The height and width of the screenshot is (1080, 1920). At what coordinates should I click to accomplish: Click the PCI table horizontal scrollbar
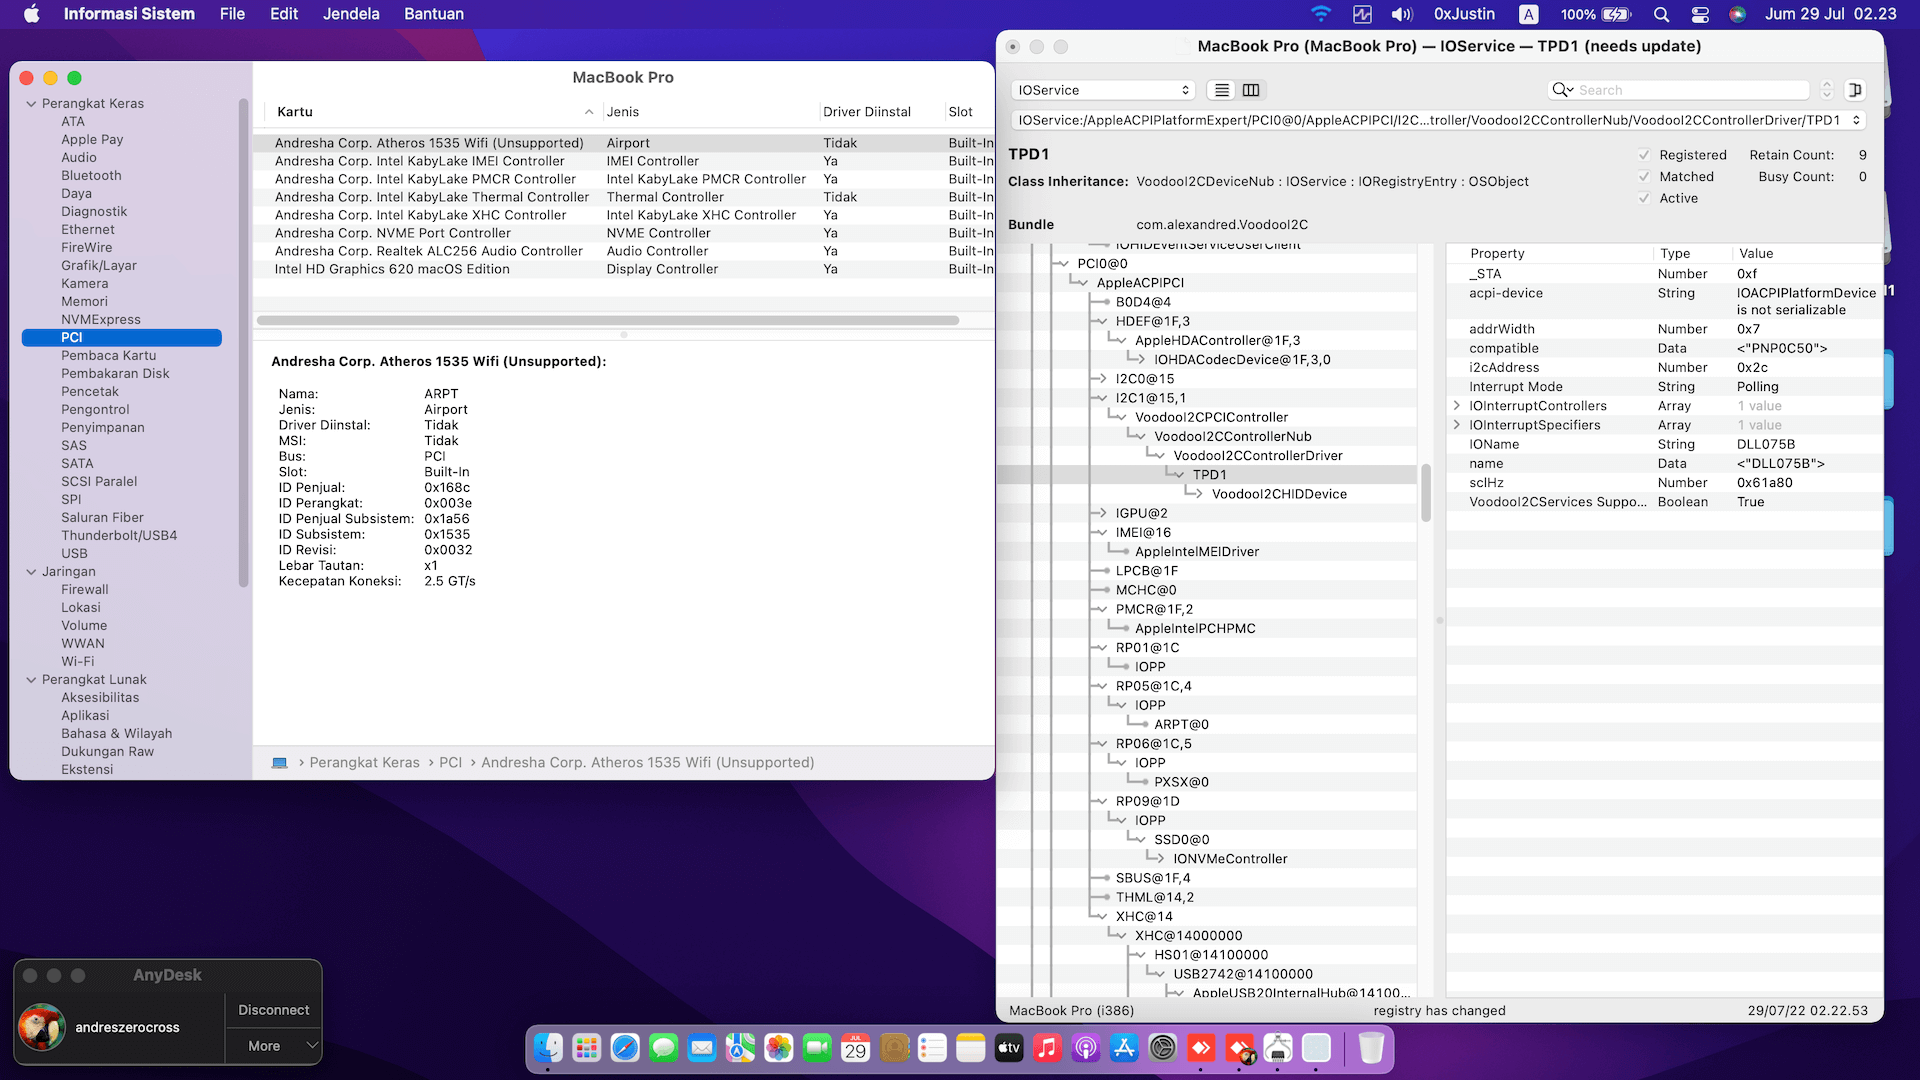pos(608,321)
